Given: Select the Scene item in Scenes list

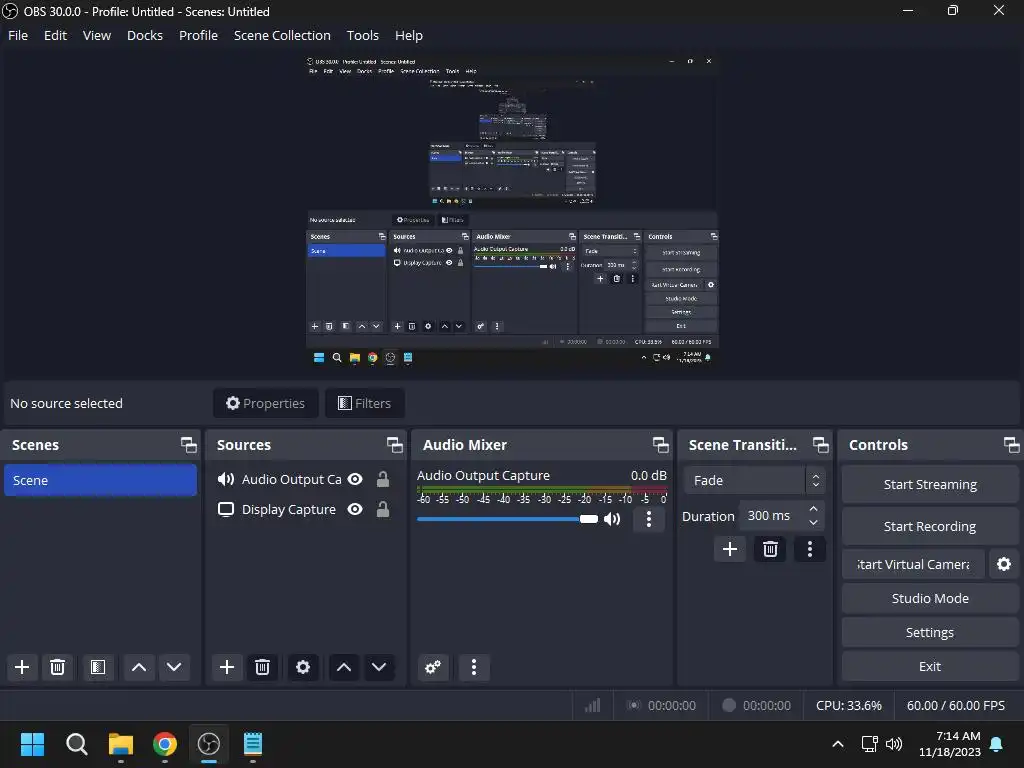Looking at the screenshot, I should click(x=101, y=480).
